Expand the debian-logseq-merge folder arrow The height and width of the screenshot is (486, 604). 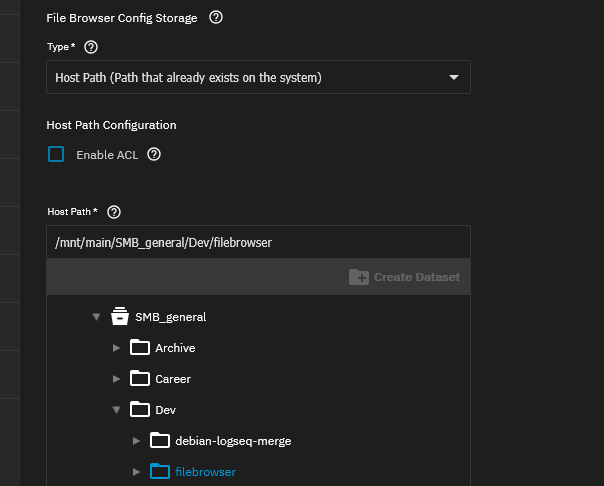tap(136, 441)
